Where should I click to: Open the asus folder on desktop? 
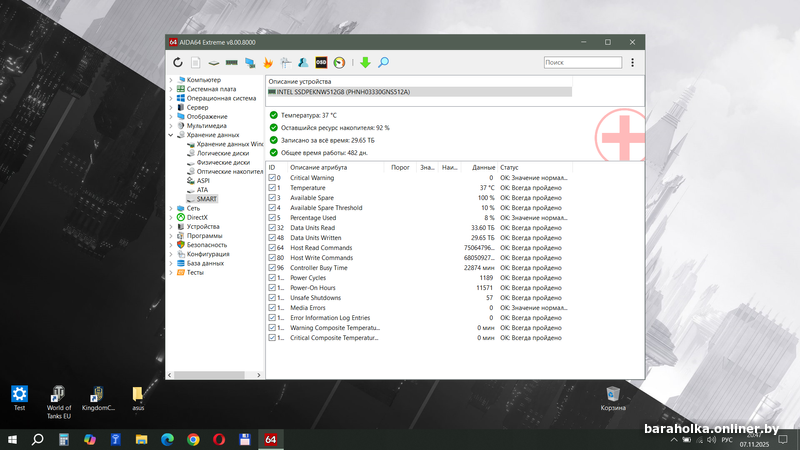pyautogui.click(x=138, y=398)
